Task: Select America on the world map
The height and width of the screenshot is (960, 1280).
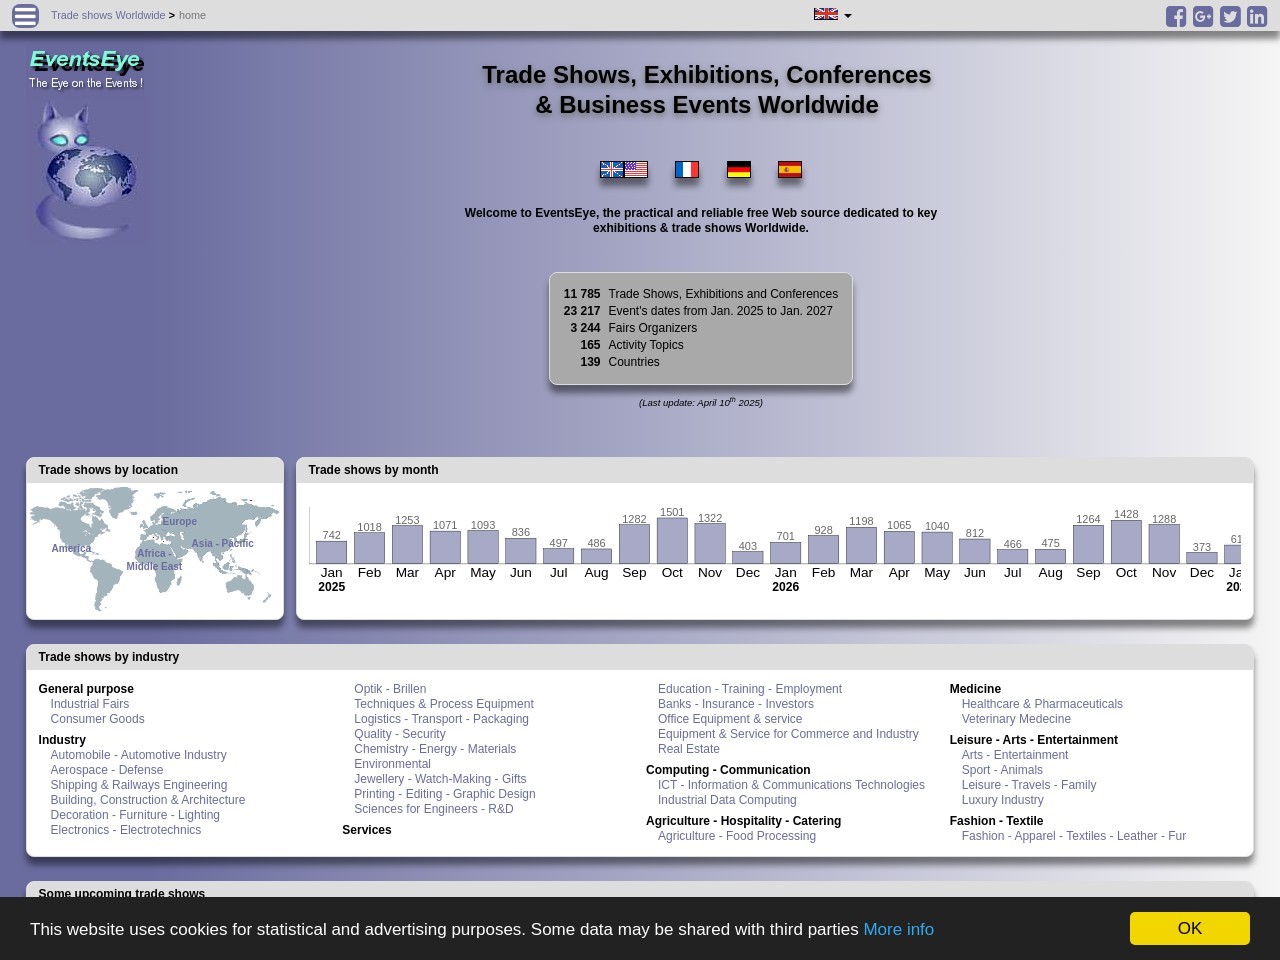Action: 71,548
